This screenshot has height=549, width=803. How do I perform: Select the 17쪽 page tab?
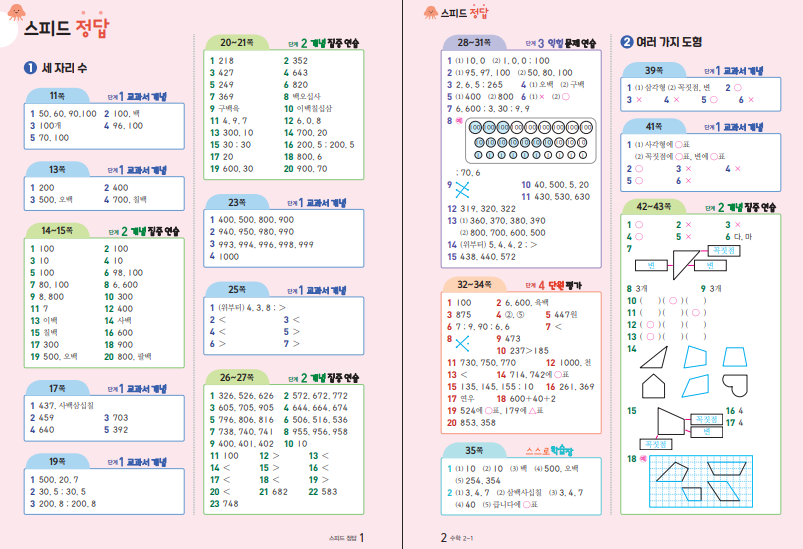point(57,388)
